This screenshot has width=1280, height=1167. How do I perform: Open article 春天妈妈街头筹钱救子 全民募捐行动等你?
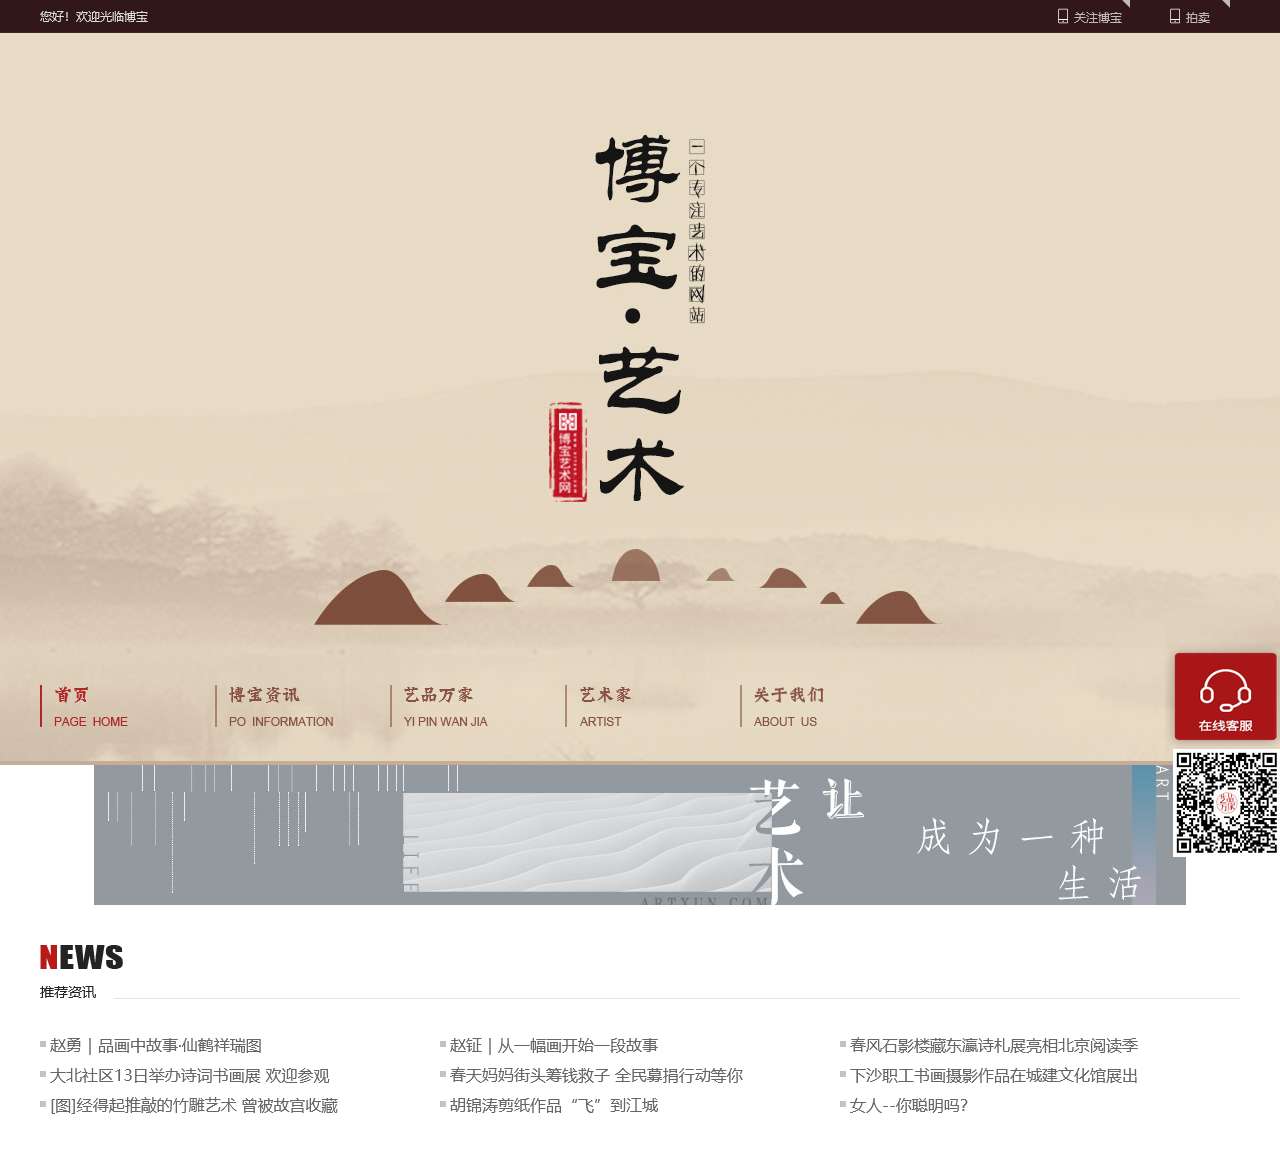[x=596, y=1075]
